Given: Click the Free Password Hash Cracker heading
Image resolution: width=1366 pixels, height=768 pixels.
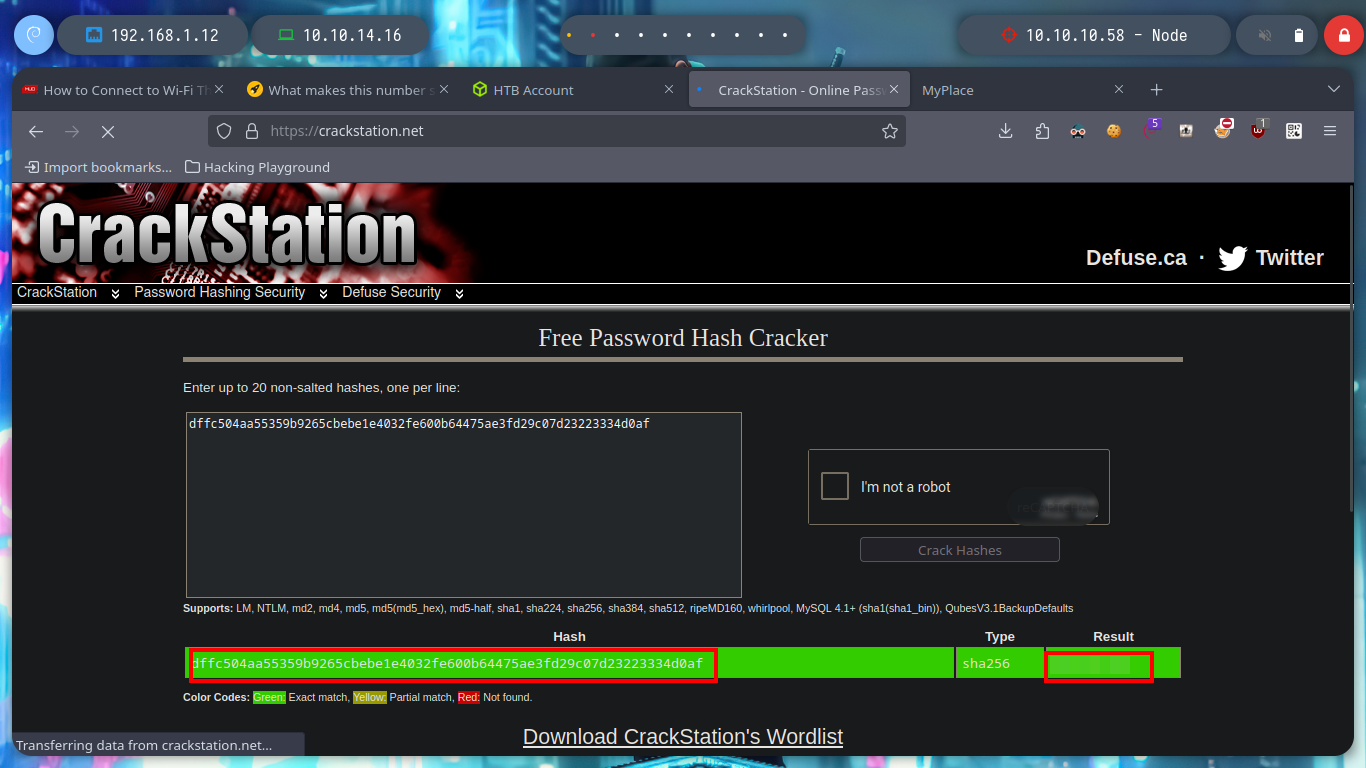Looking at the screenshot, I should coord(683,338).
